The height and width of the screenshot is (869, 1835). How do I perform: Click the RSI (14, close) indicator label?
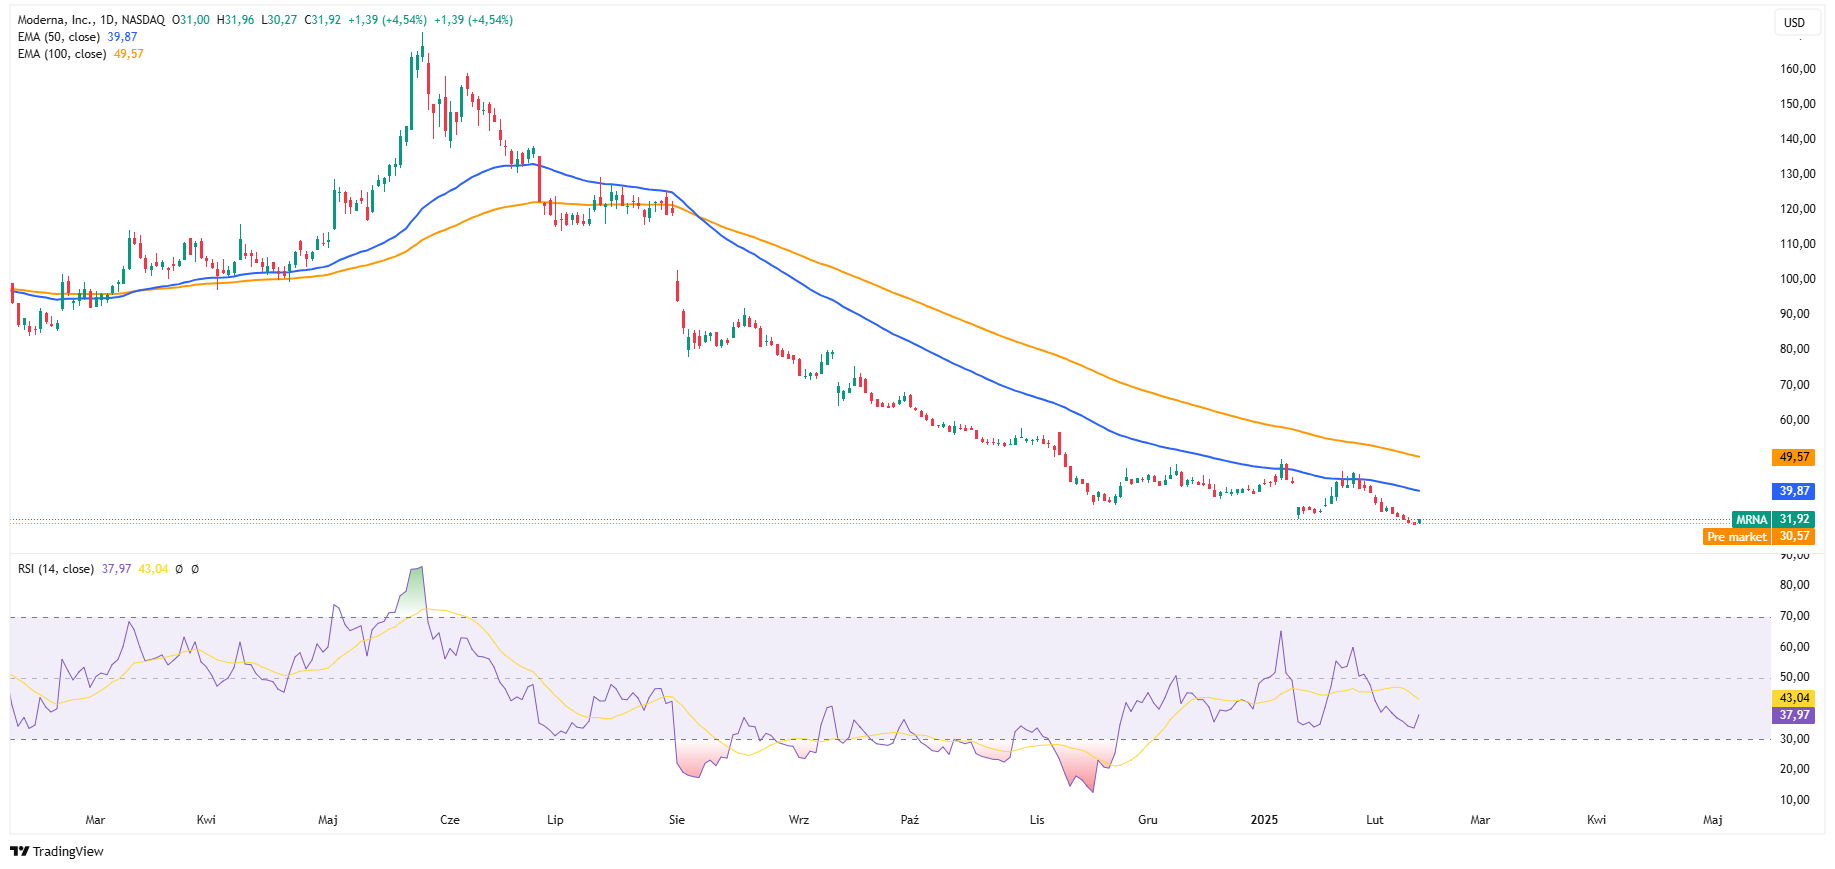coord(56,569)
